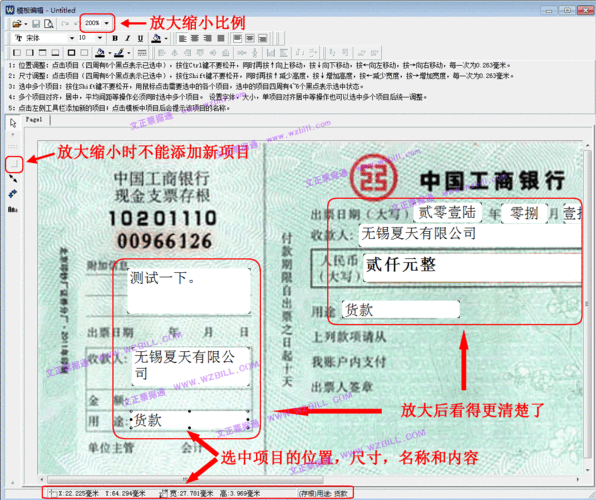596x500 pixels.
Task: Click the border line style icon
Action: point(142,52)
